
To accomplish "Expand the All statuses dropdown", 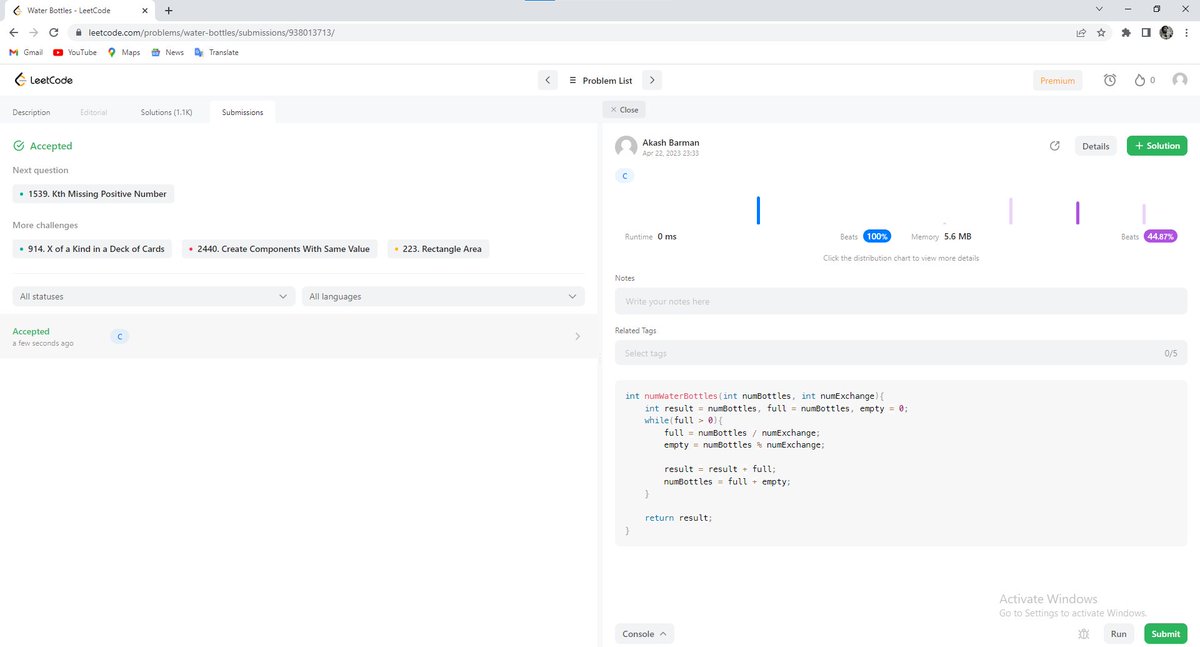I will (155, 296).
